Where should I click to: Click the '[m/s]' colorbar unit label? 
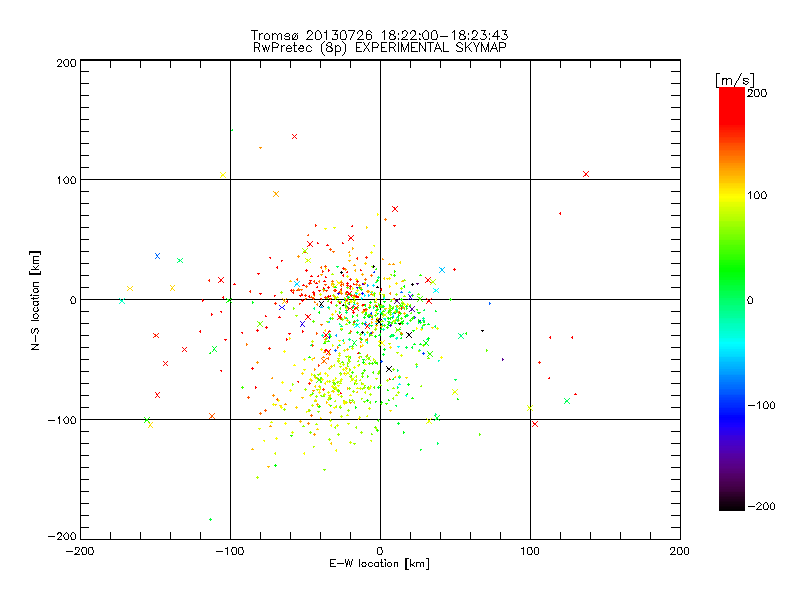pos(735,80)
